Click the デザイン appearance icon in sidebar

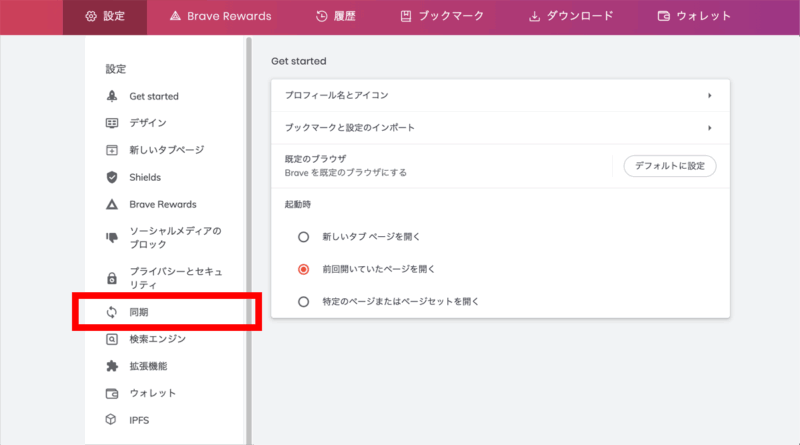point(112,123)
